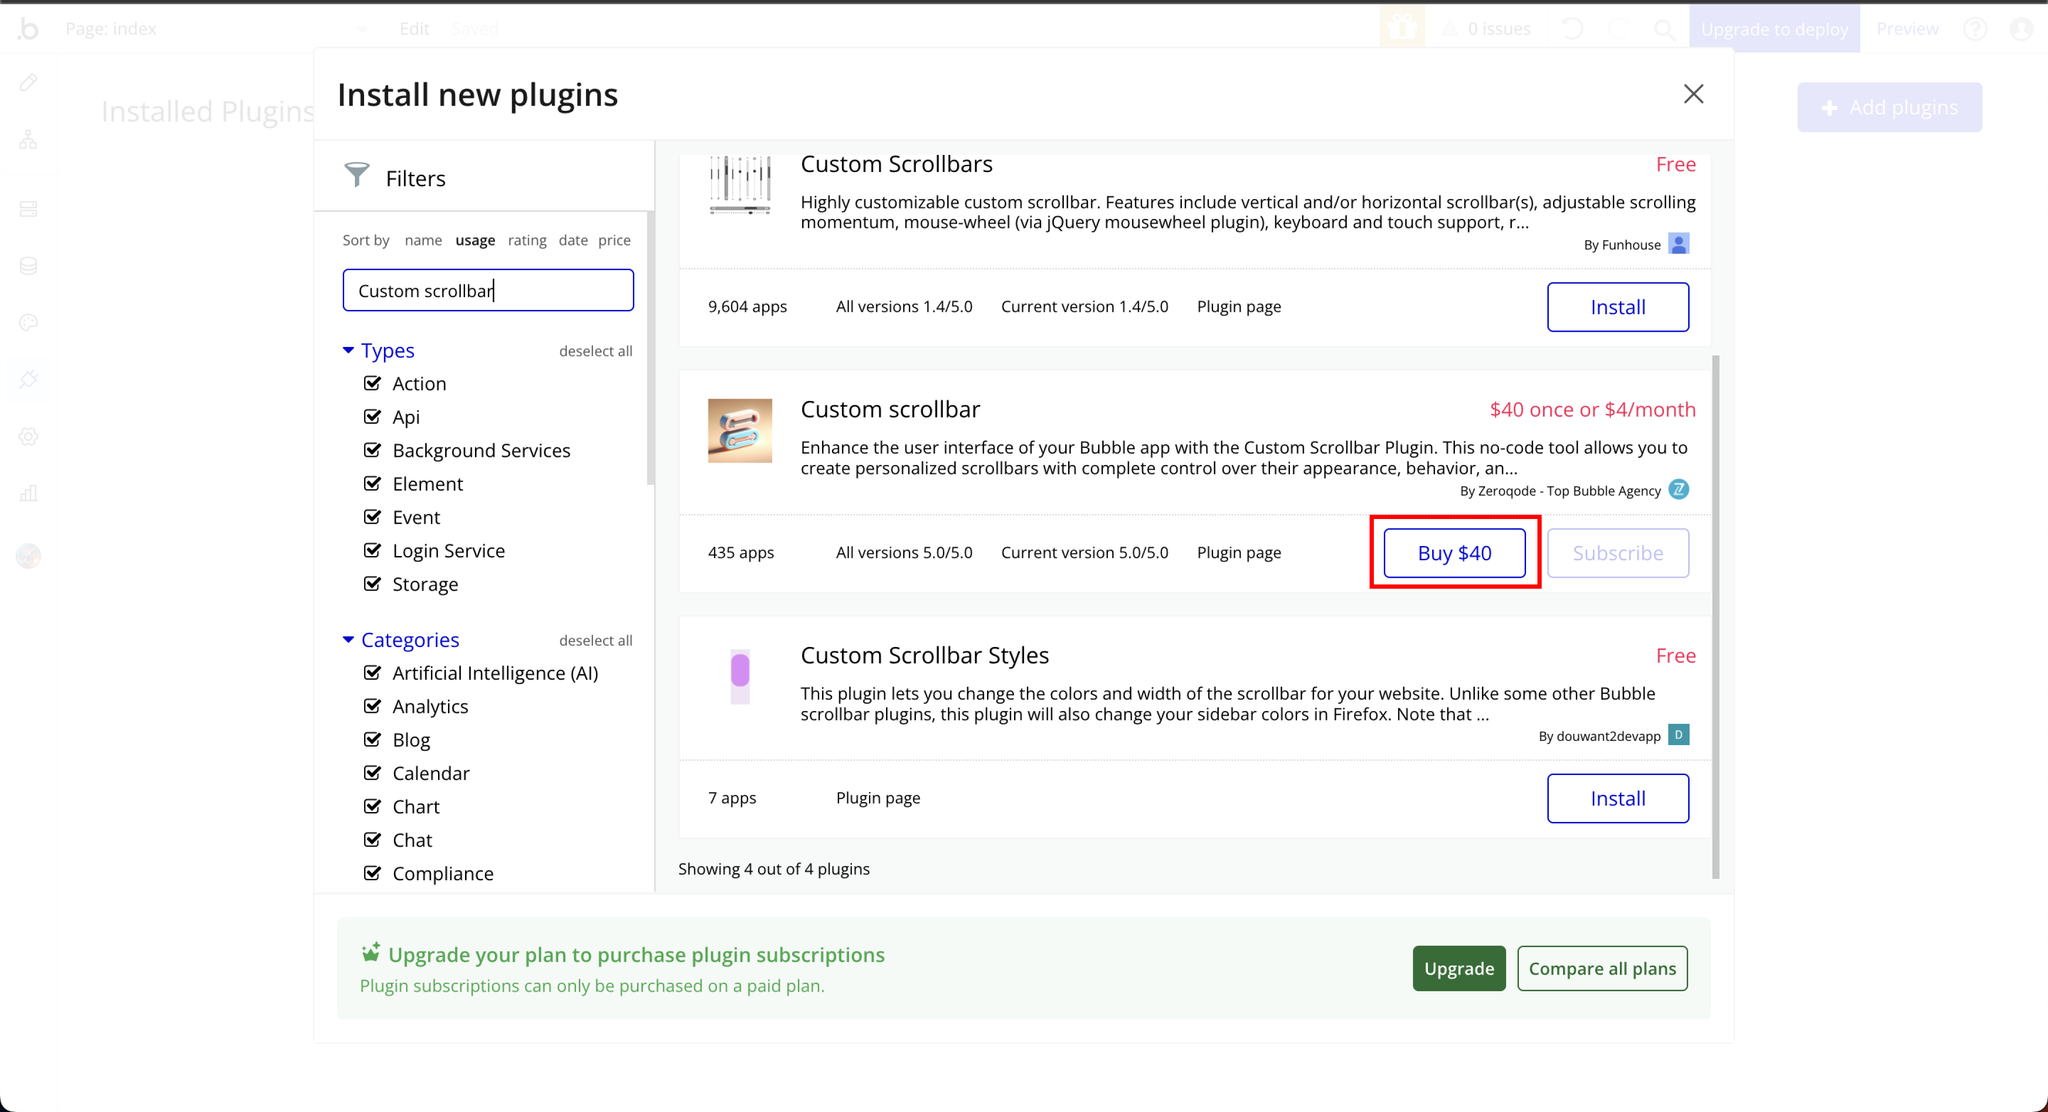This screenshot has height=1112, width=2048.
Task: Toggle the Action type checkbox
Action: pyautogui.click(x=374, y=382)
